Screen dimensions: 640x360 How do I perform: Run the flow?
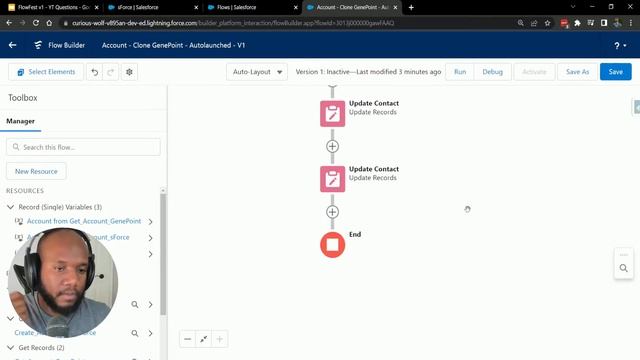tap(460, 72)
